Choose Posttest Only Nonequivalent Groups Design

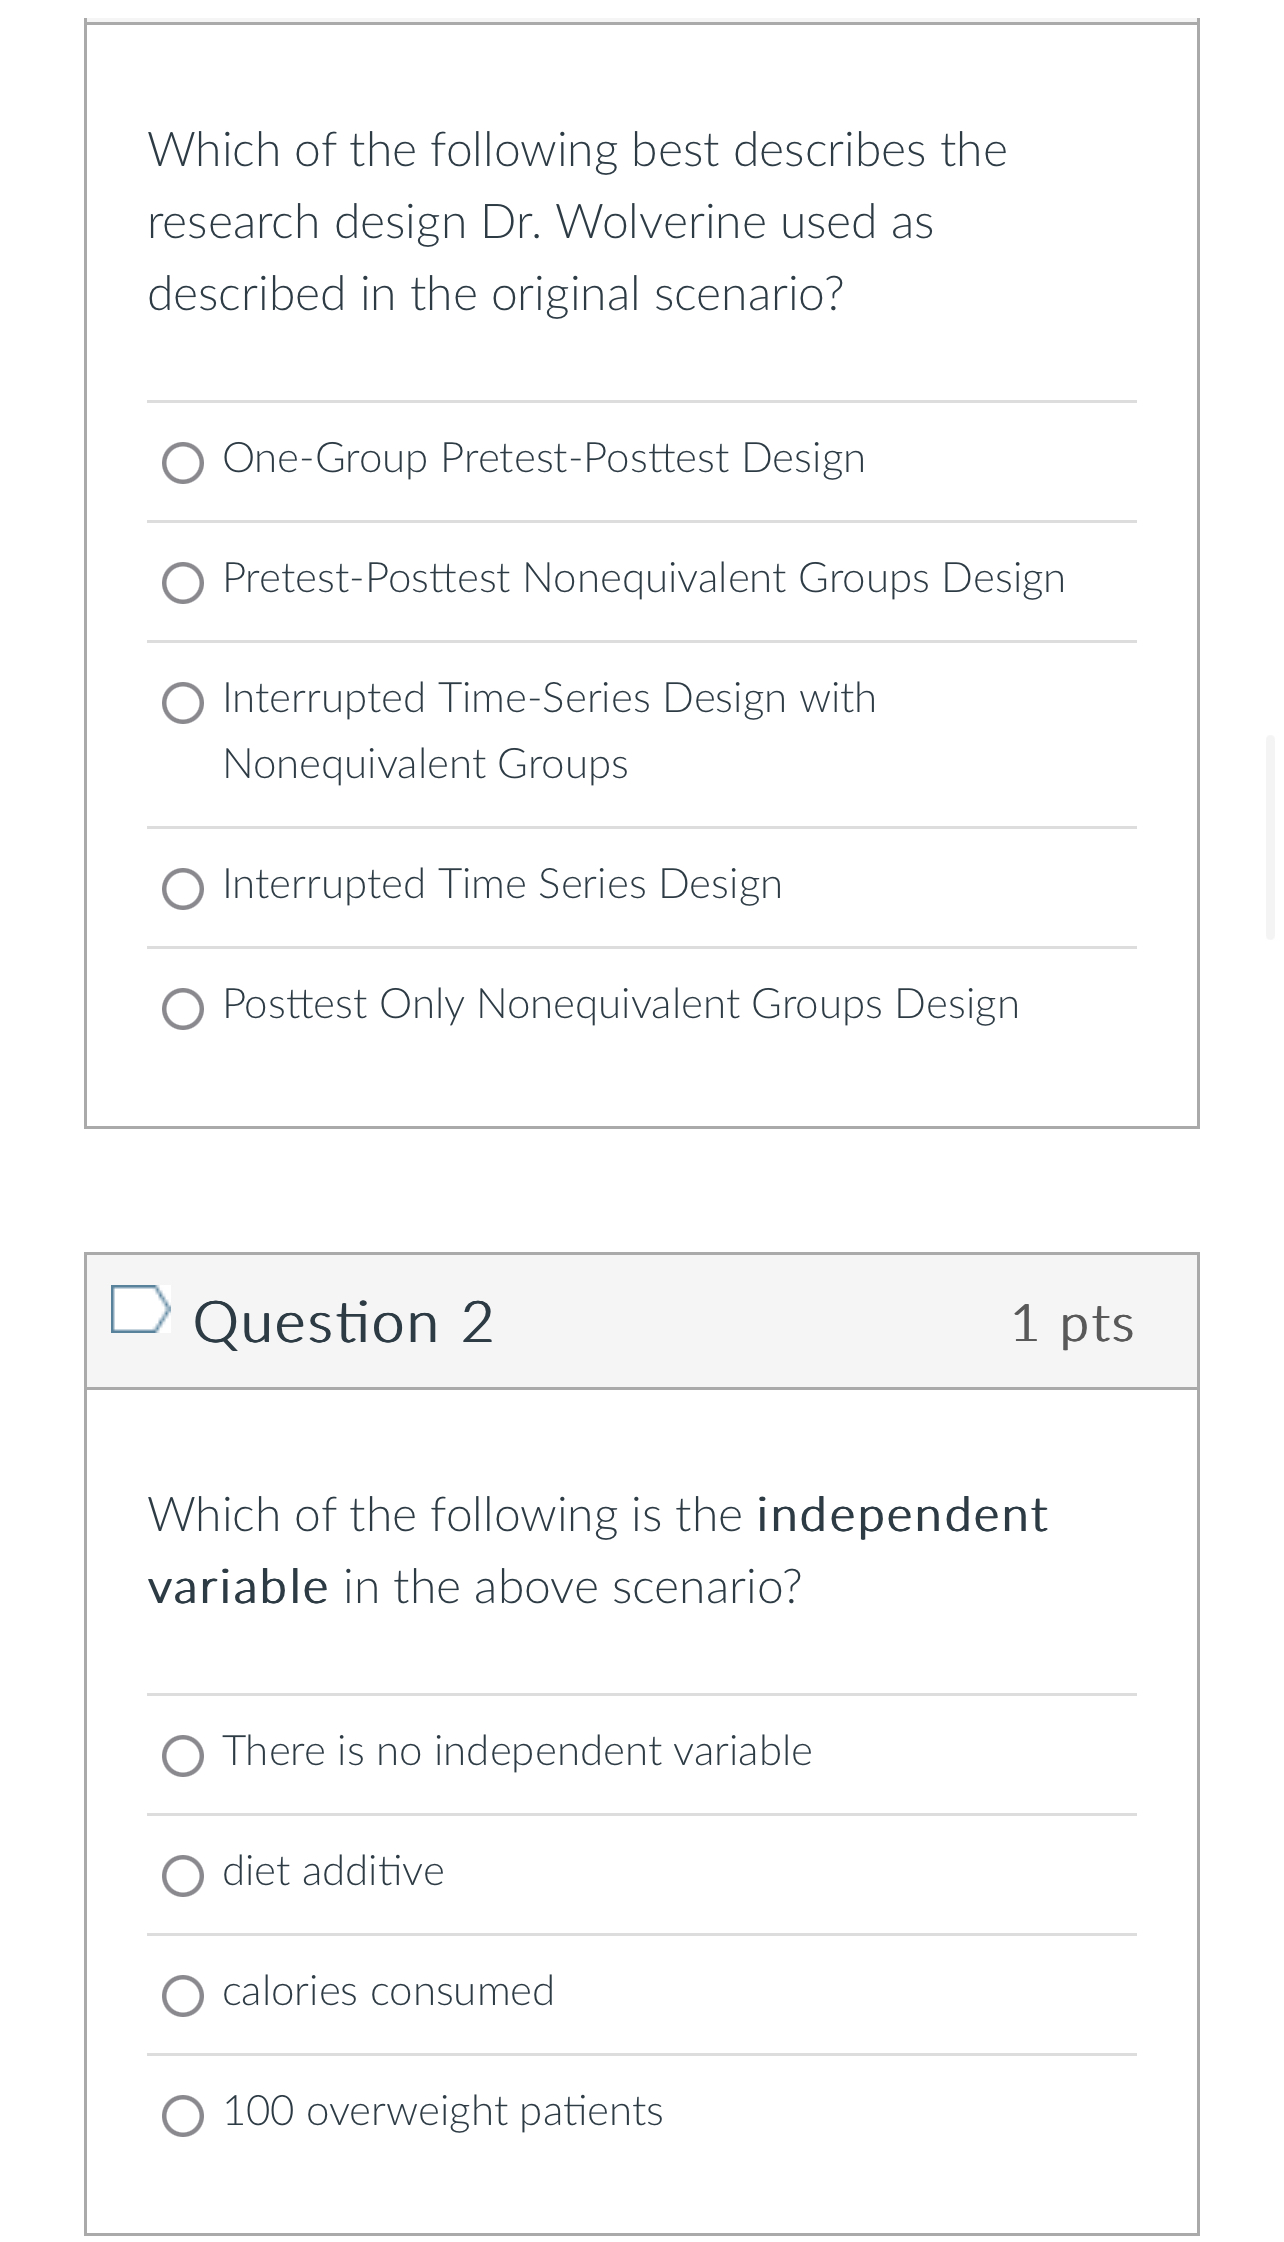coord(183,1009)
